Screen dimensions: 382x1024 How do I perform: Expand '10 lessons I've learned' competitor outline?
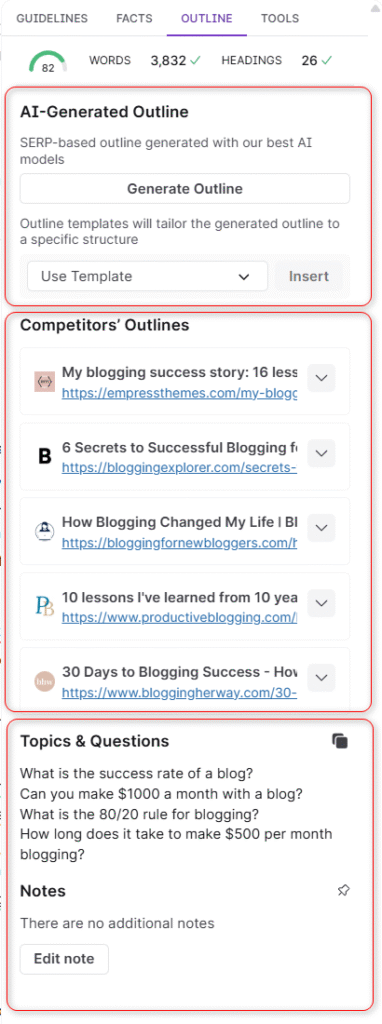click(x=321, y=603)
